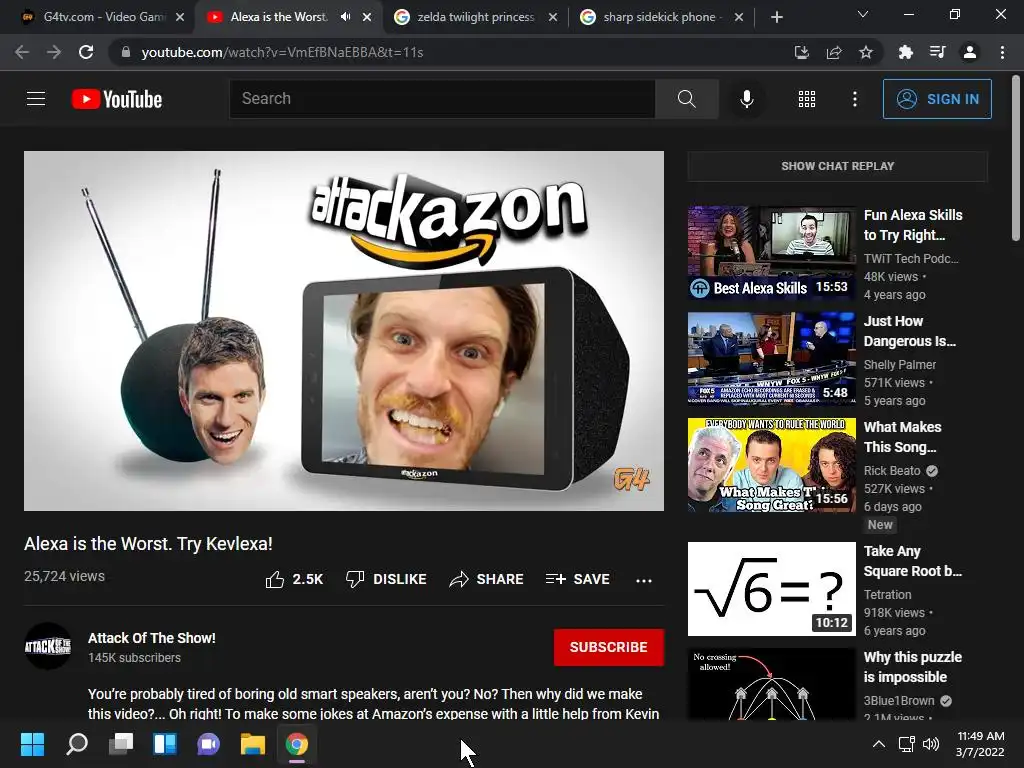Click the TWiT Tech Podc... channel name
1024x768 pixels.
[x=911, y=259]
